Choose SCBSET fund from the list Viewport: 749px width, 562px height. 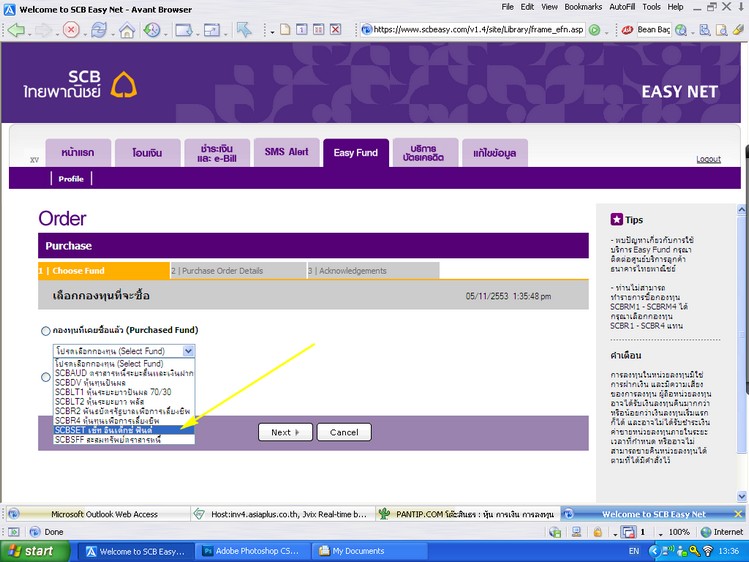(x=124, y=430)
